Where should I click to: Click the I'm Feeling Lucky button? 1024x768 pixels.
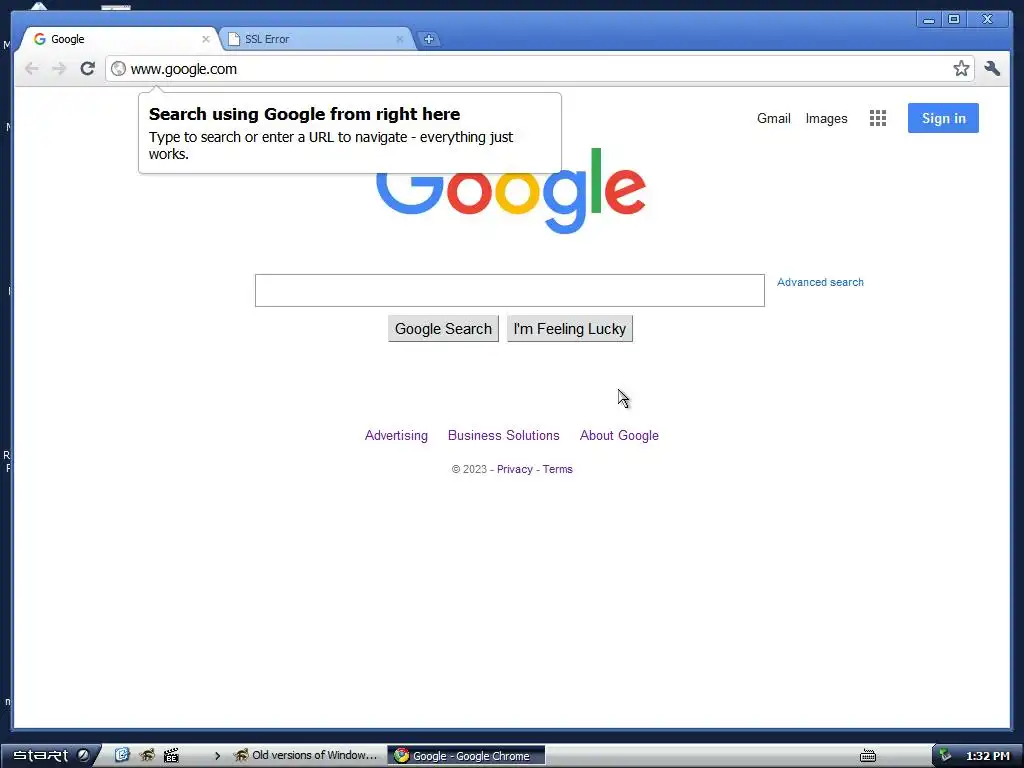click(x=569, y=328)
